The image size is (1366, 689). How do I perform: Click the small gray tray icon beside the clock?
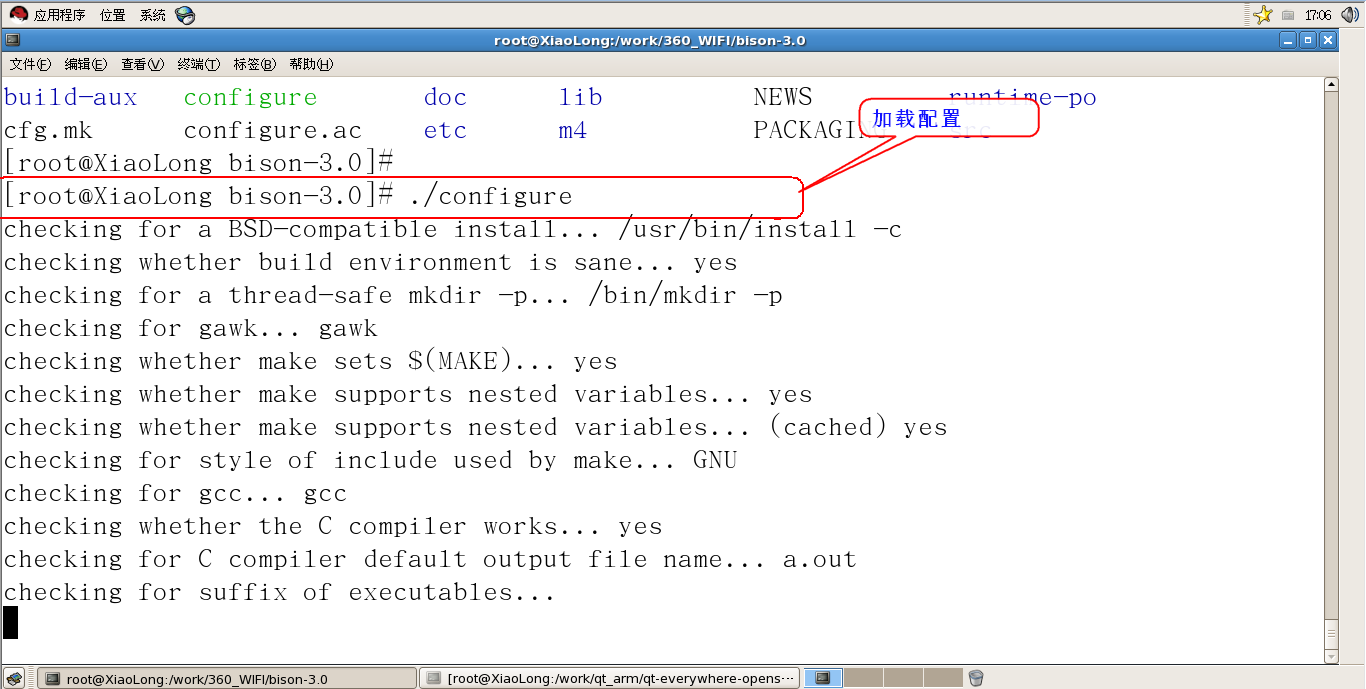click(1288, 15)
